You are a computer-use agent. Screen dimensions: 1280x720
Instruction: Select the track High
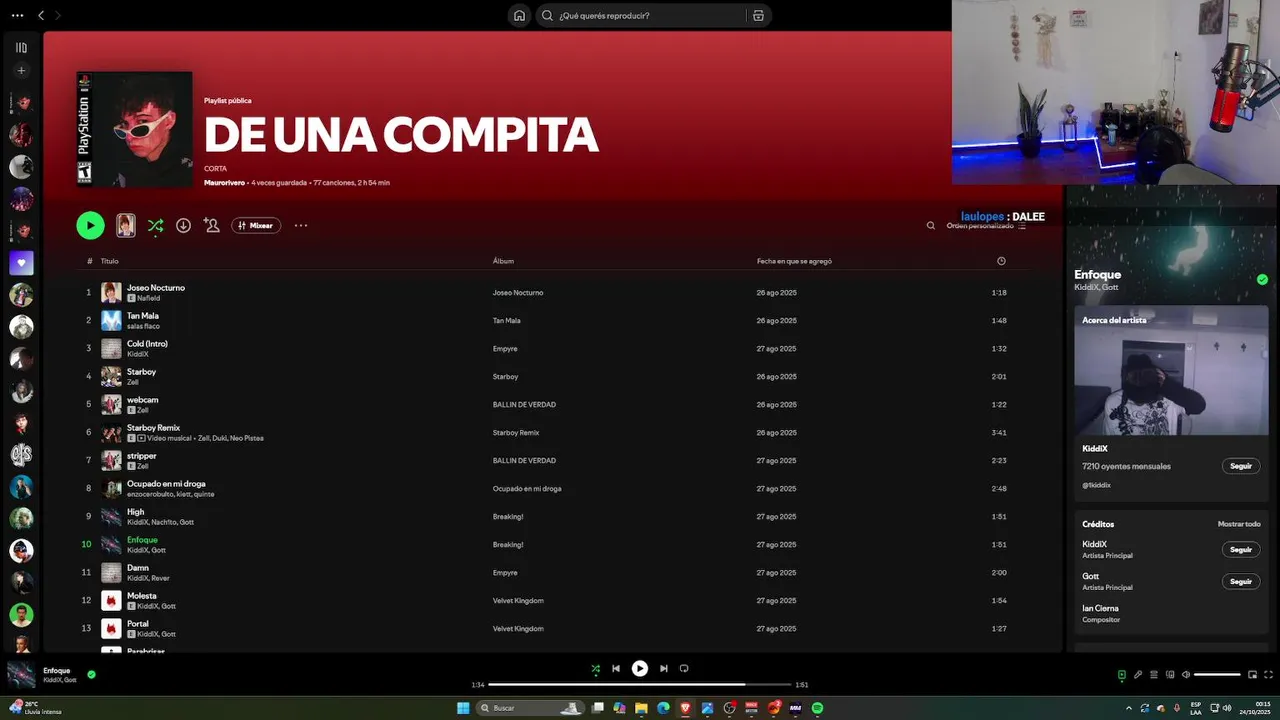[135, 512]
